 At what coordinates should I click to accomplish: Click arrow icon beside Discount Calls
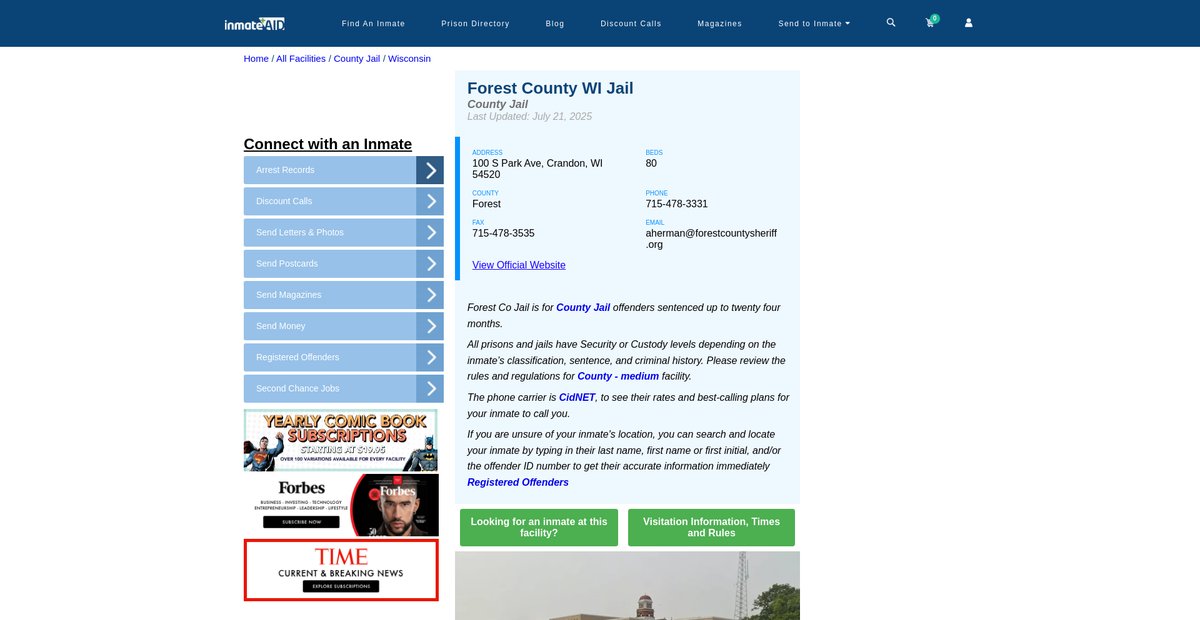coord(430,201)
